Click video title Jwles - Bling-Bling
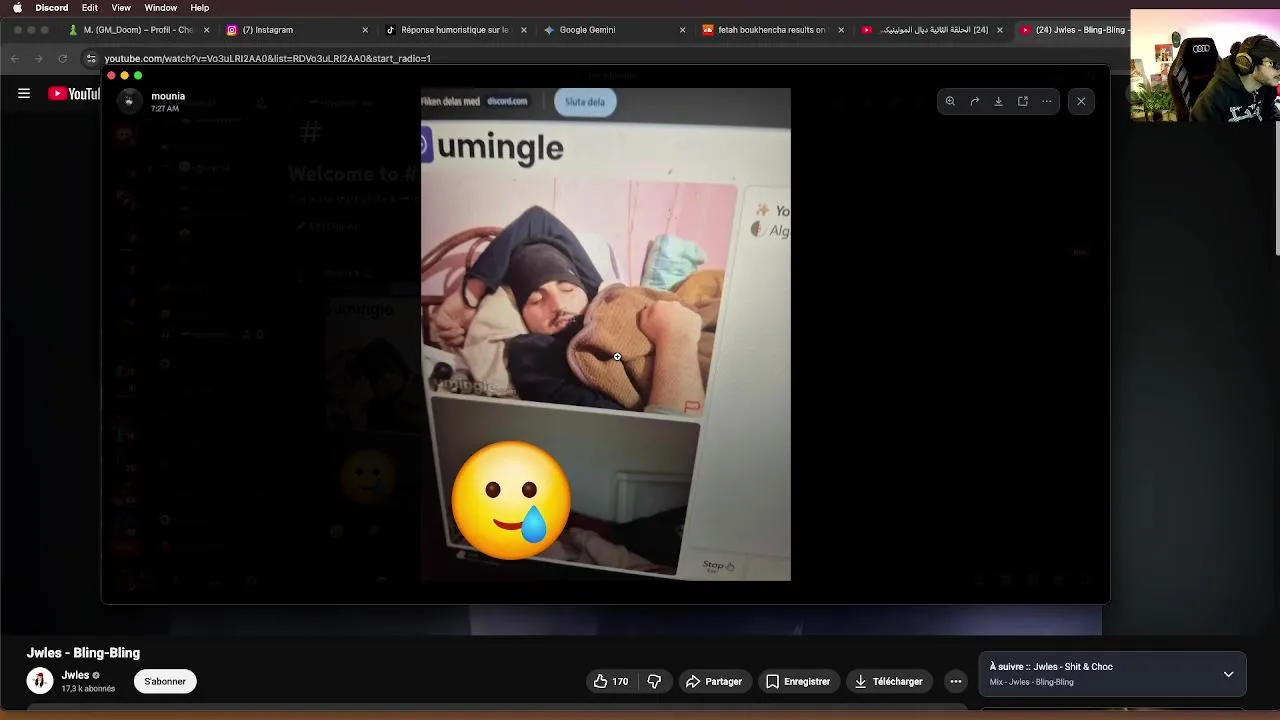This screenshot has height=720, width=1280. [x=83, y=652]
